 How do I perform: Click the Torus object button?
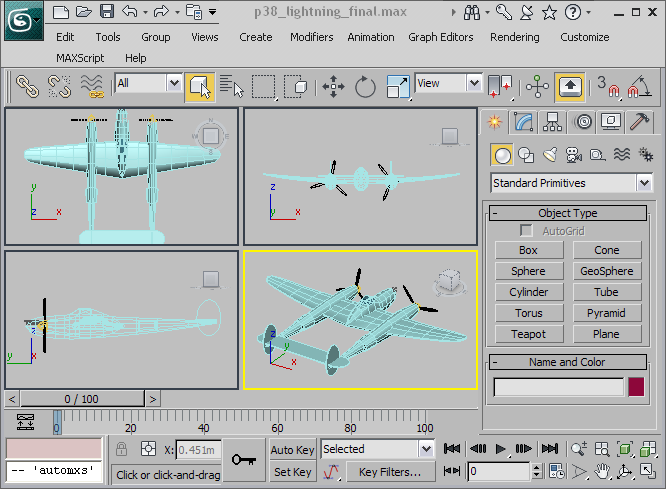529,313
